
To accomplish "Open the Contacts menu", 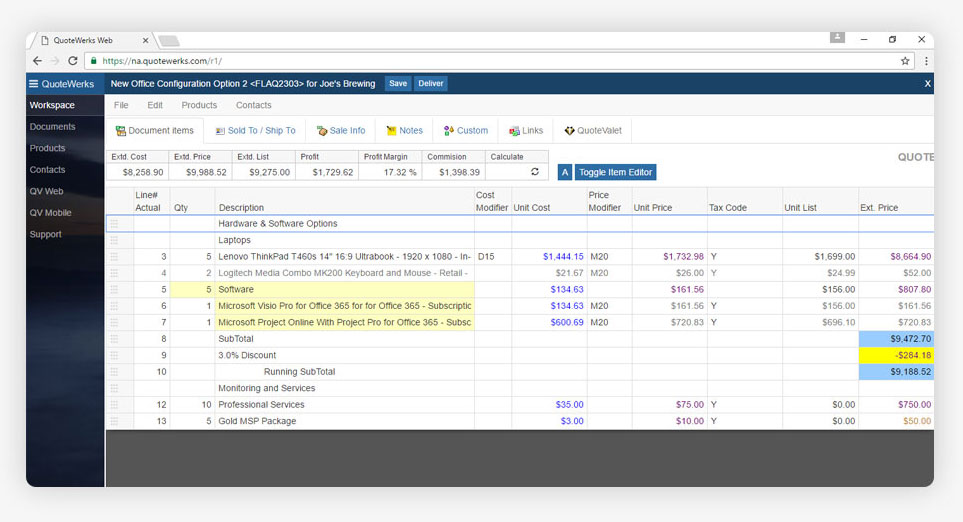I will (254, 105).
